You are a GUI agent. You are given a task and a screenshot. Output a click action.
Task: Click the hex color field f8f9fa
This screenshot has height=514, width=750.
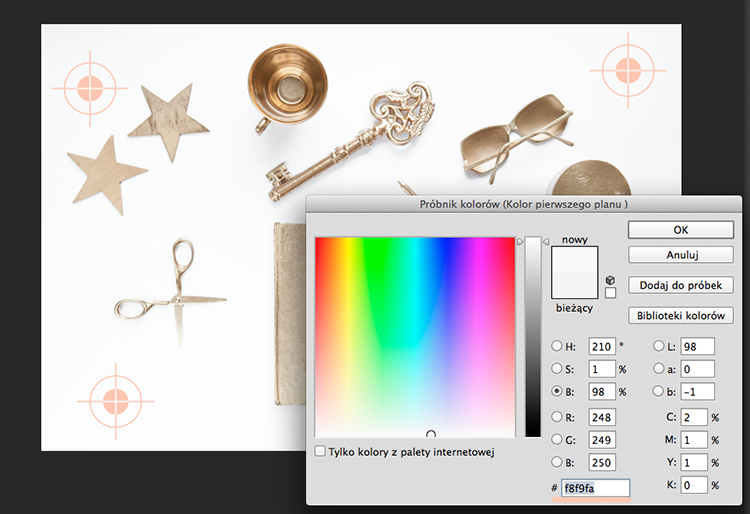coord(596,488)
